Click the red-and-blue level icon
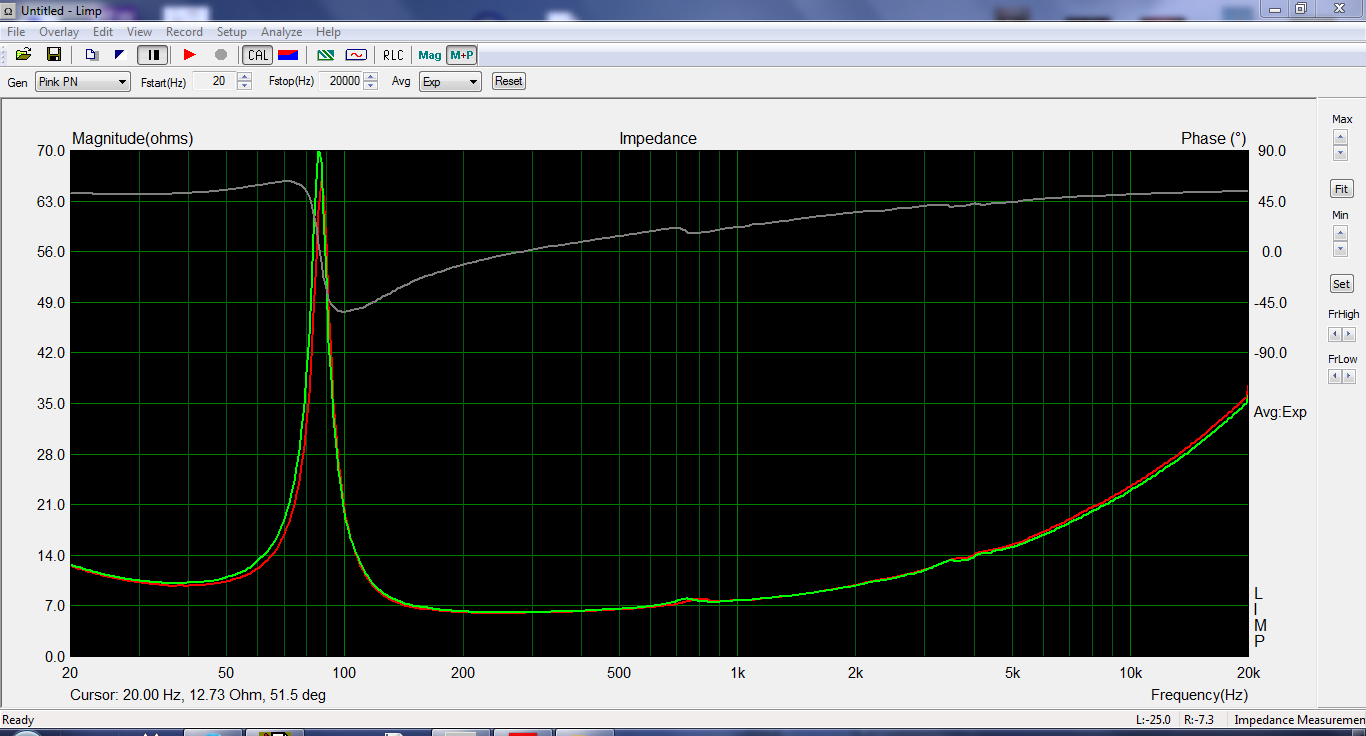The height and width of the screenshot is (736, 1366). coord(288,55)
